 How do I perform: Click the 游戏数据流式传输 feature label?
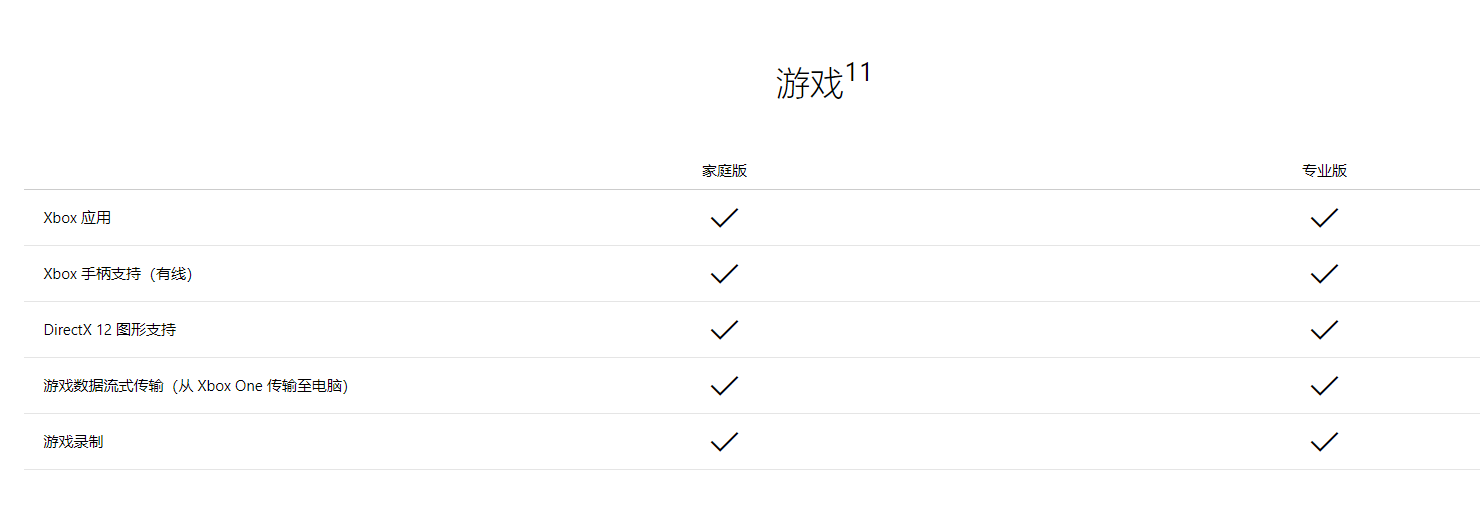point(196,386)
